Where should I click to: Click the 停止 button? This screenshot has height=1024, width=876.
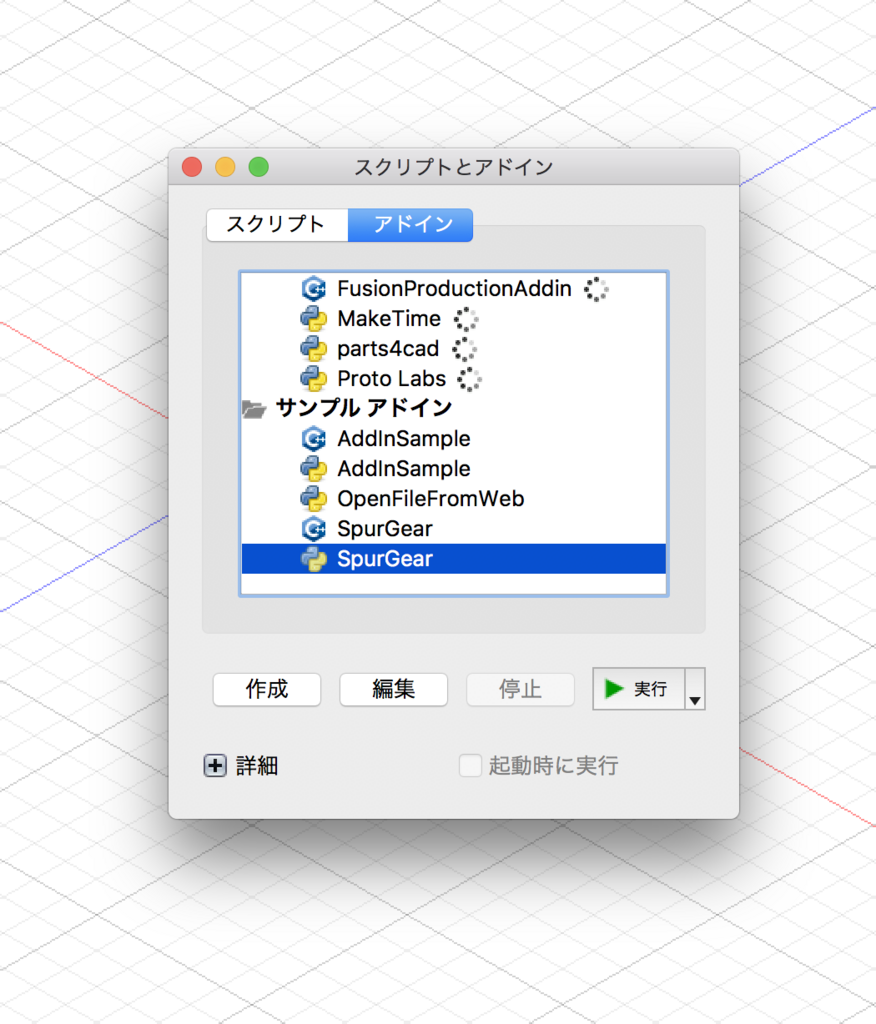(520, 689)
